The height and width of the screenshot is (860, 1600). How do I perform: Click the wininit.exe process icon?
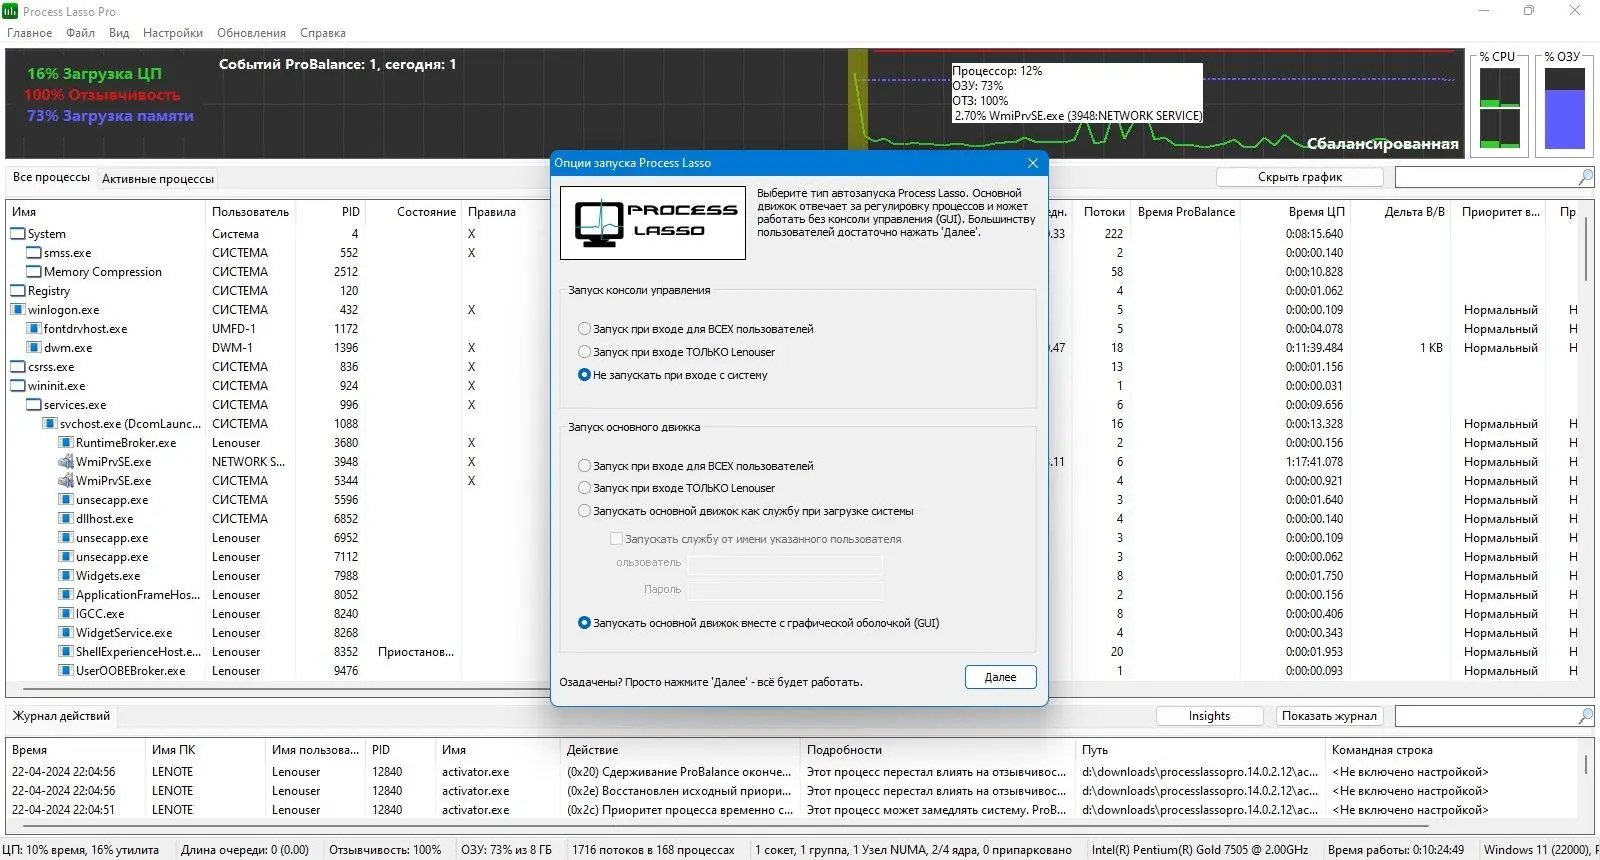click(18, 386)
